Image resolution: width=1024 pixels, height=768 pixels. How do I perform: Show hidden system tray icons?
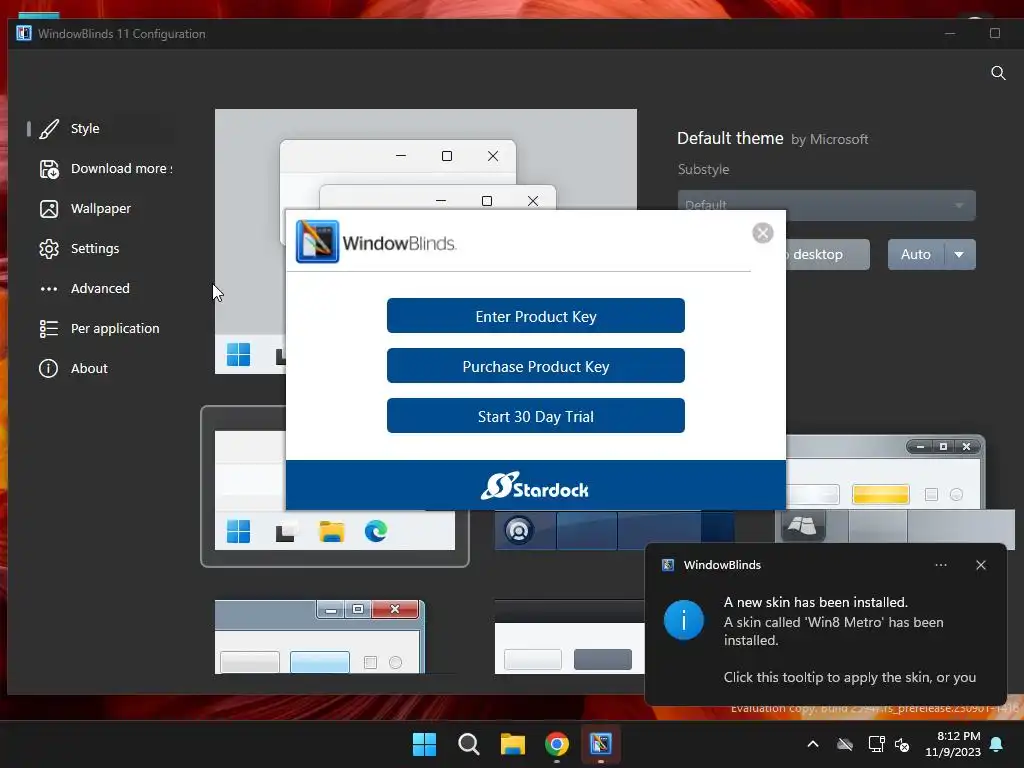[813, 744]
